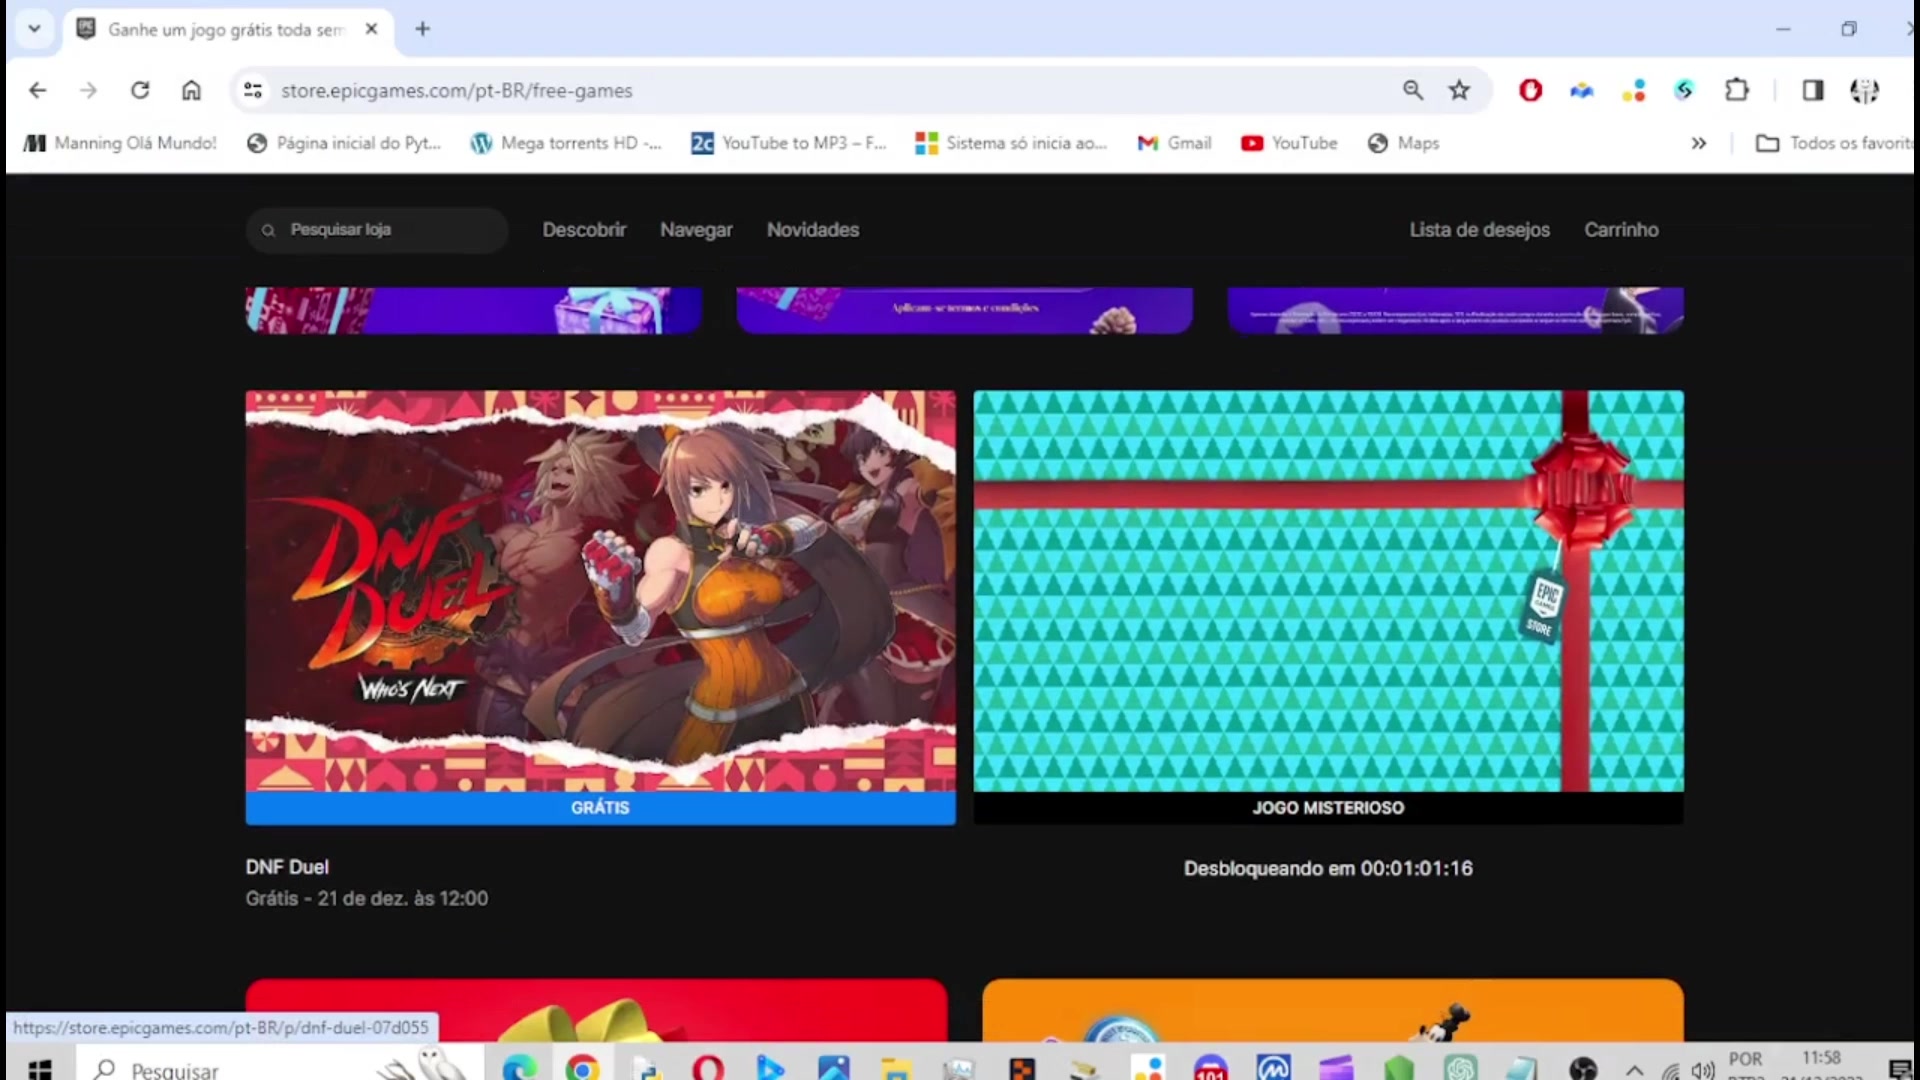Bookmark this page using the star icon
This screenshot has height=1080, width=1920.
(1459, 90)
